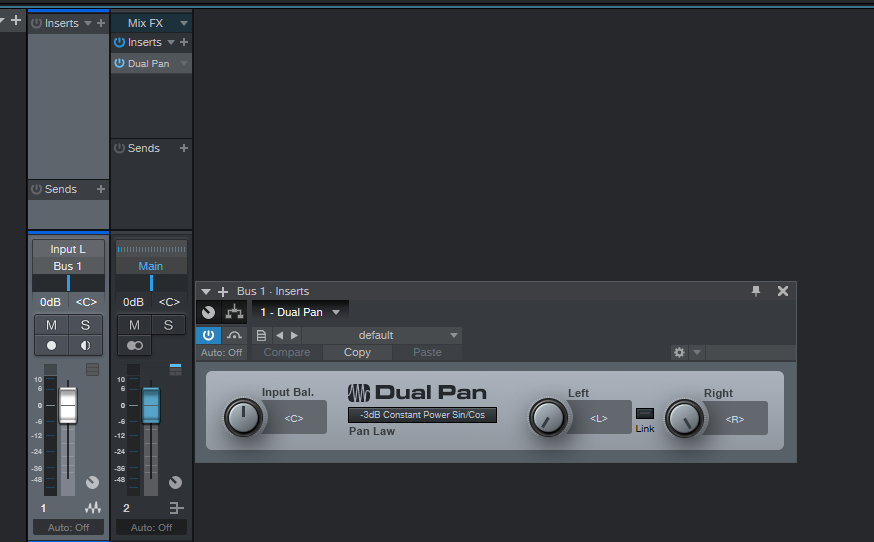Viewport: 874px width, 542px height.
Task: Load previous preset with left arrow
Action: tap(279, 335)
